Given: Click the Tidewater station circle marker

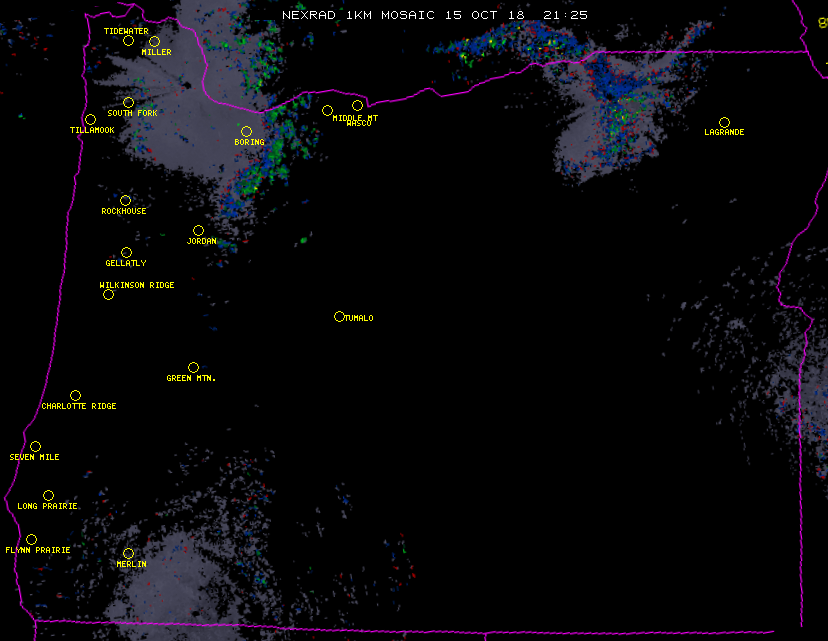Looking at the screenshot, I should coord(128,41).
